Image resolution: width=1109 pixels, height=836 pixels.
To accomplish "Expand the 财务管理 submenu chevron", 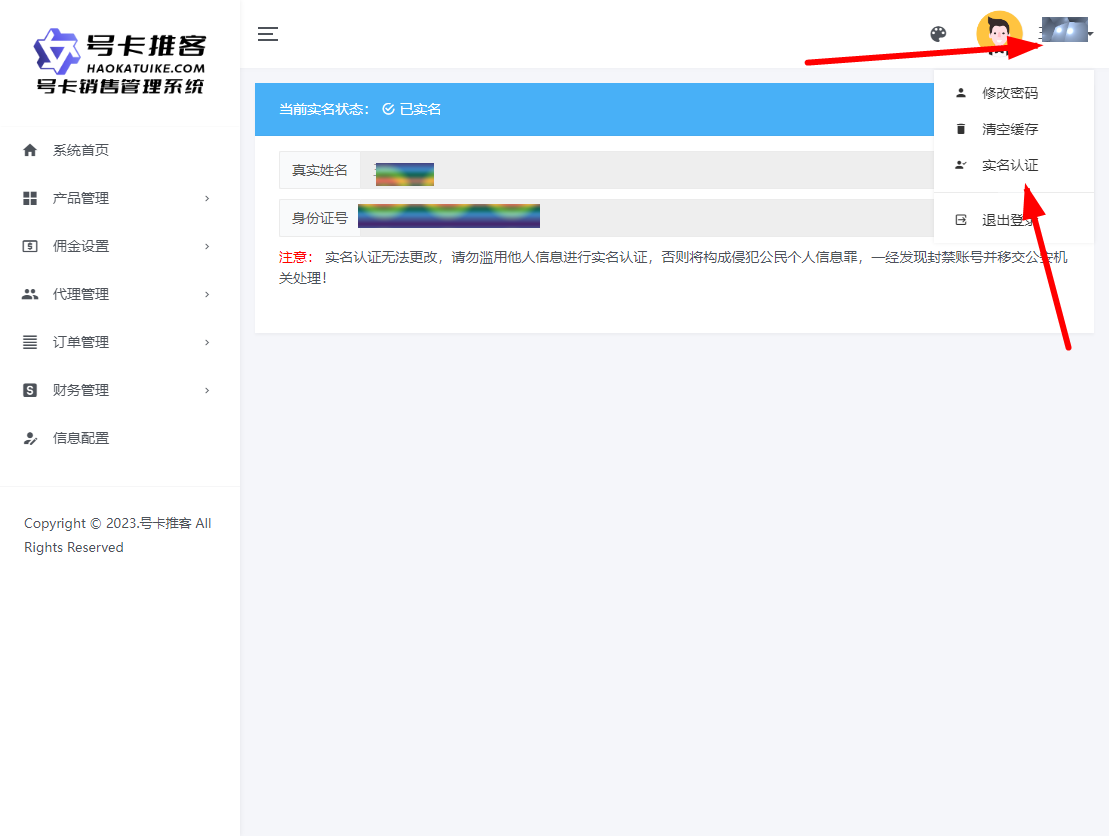I will (x=207, y=389).
